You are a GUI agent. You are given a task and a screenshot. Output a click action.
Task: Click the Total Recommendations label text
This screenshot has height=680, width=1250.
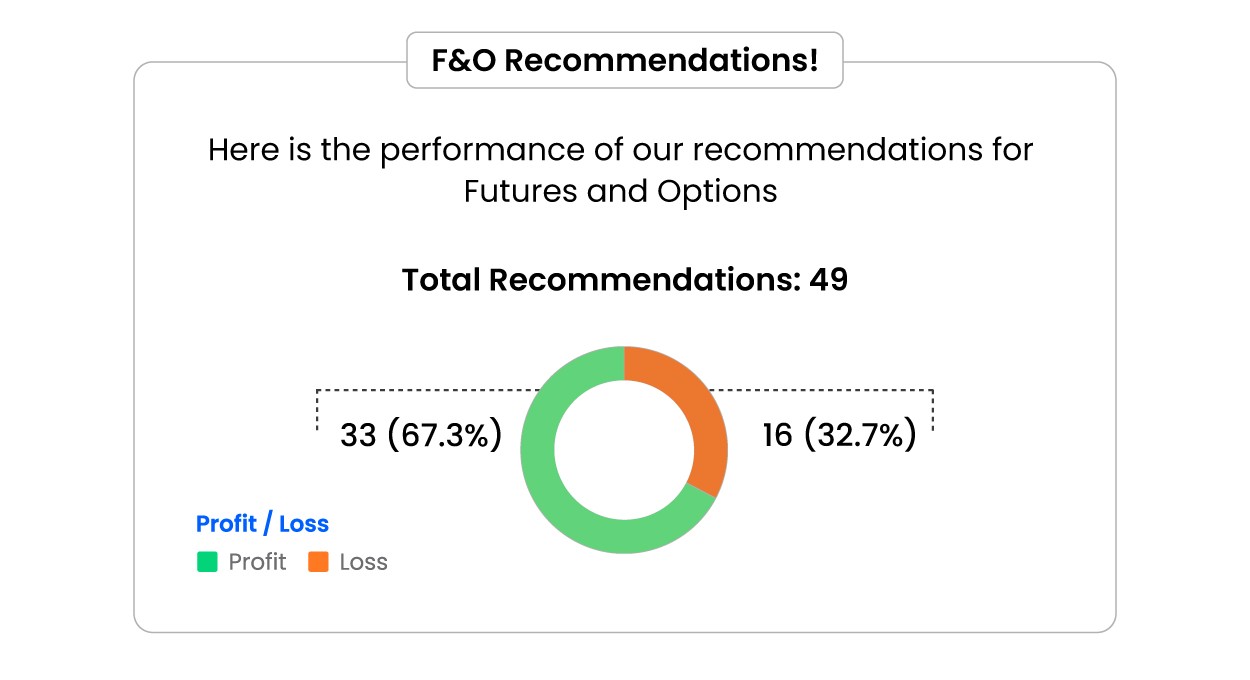[600, 280]
